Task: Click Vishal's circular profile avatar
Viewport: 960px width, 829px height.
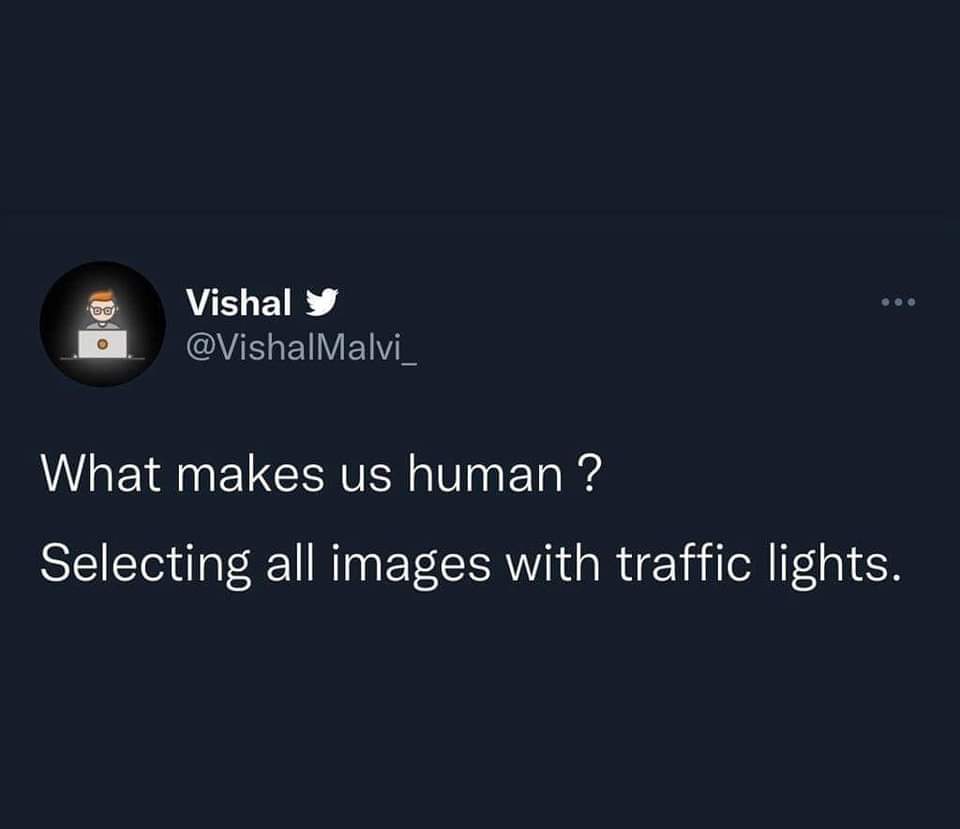Action: point(102,324)
